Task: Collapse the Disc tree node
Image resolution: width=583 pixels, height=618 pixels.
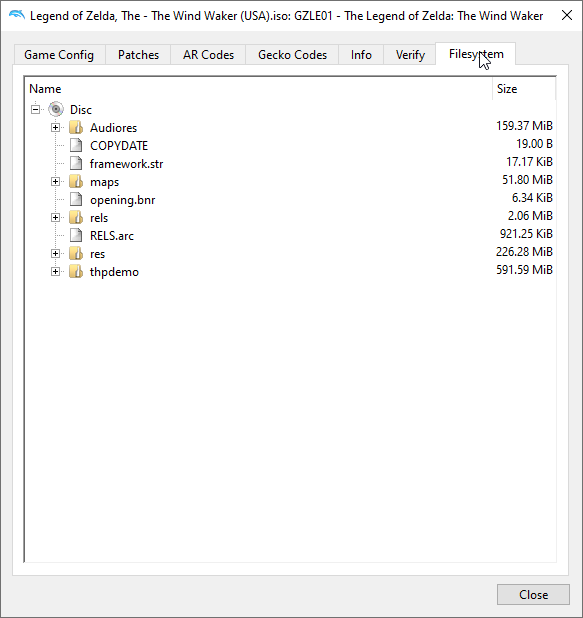Action: click(35, 109)
